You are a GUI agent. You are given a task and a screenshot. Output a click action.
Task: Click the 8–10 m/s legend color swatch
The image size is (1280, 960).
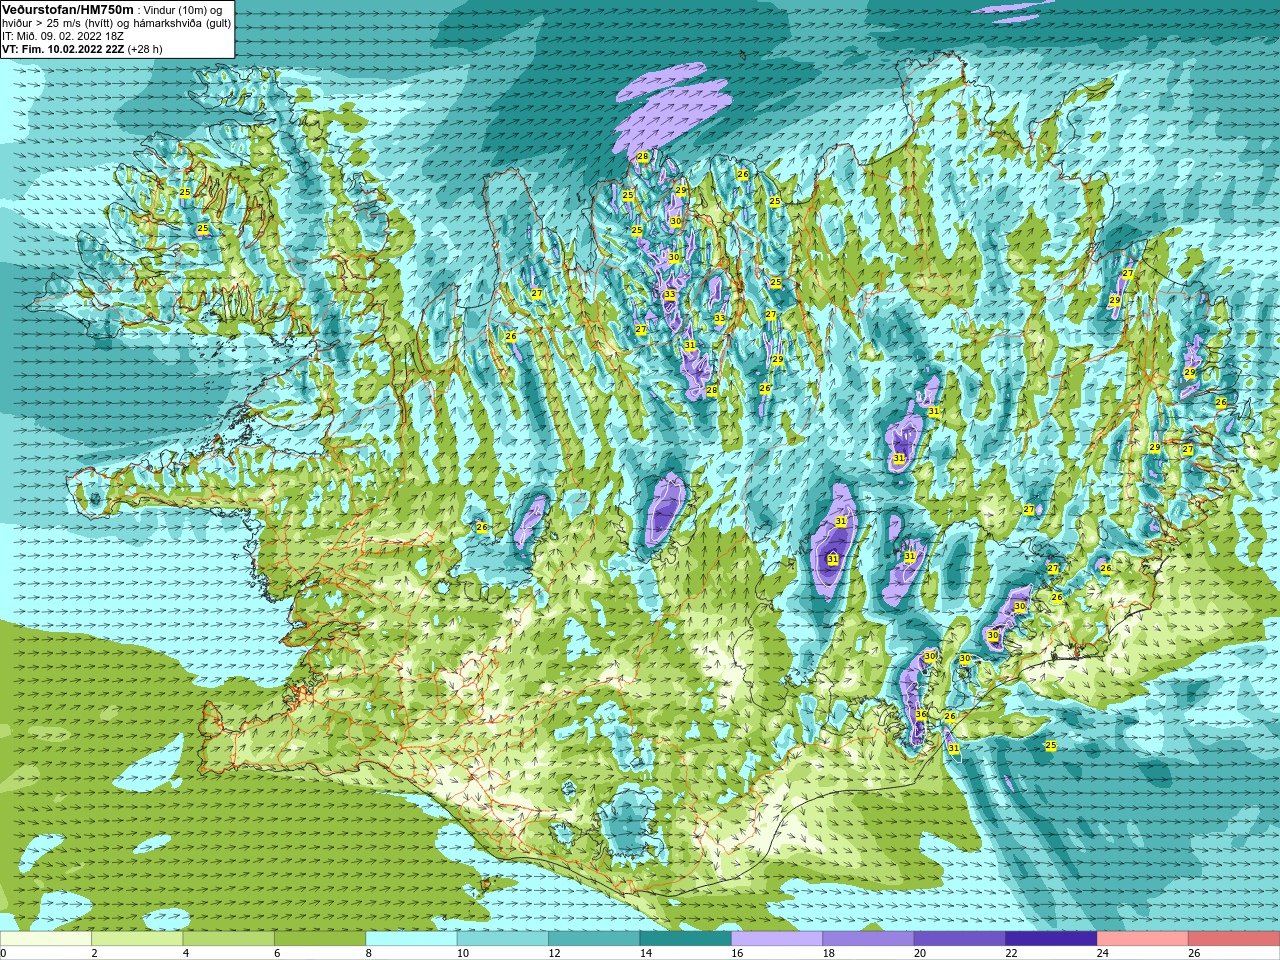[412, 939]
